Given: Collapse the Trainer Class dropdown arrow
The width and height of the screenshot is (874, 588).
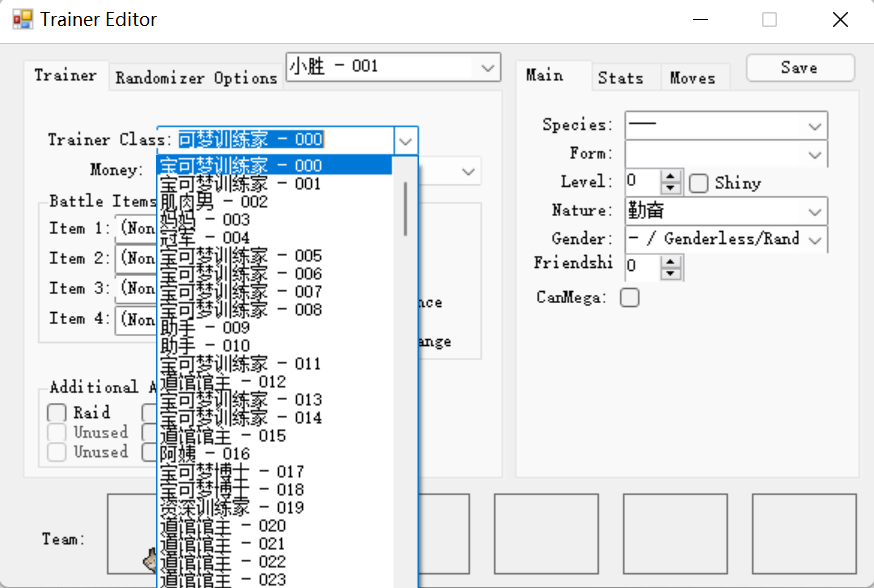Looking at the screenshot, I should point(405,141).
